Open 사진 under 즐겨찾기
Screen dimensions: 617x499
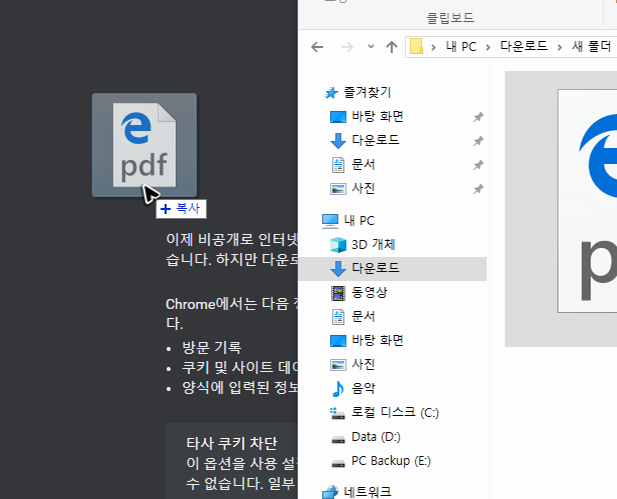pyautogui.click(x=363, y=189)
